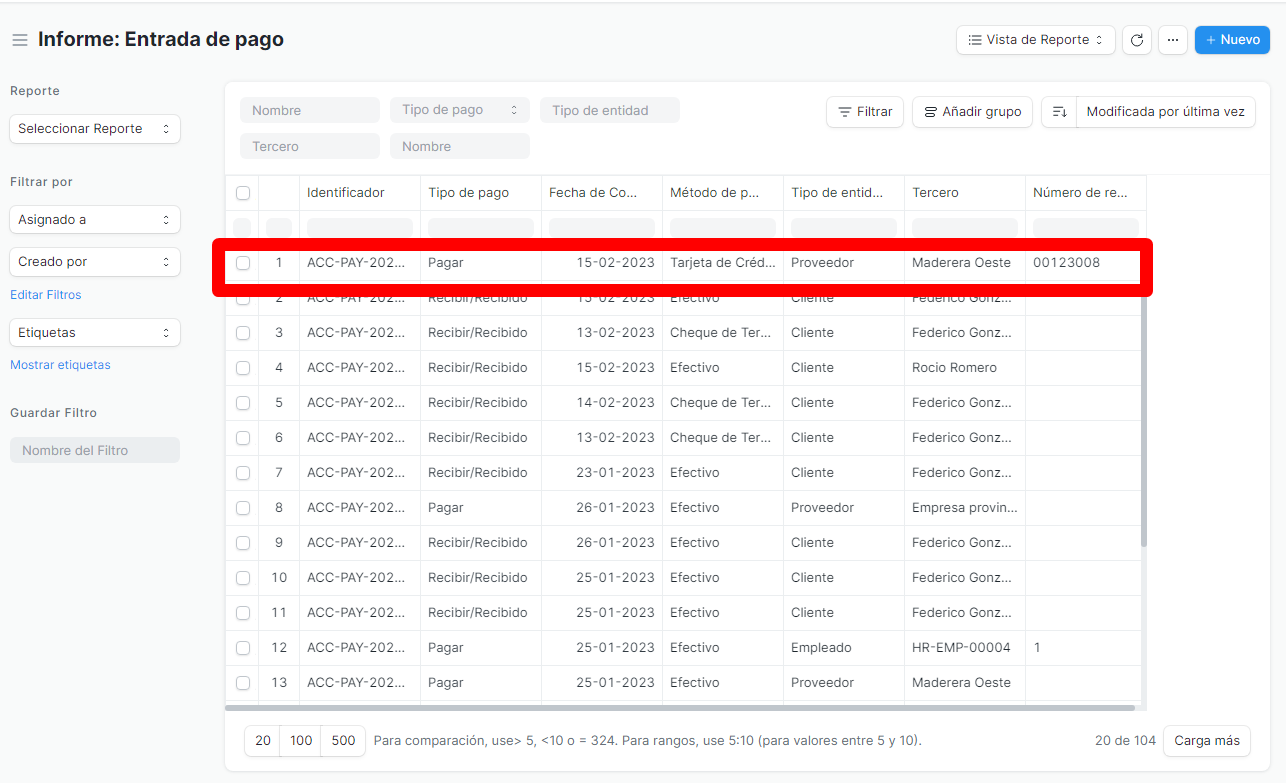1286x783 pixels.
Task: Click the refresh report icon
Action: [1136, 40]
